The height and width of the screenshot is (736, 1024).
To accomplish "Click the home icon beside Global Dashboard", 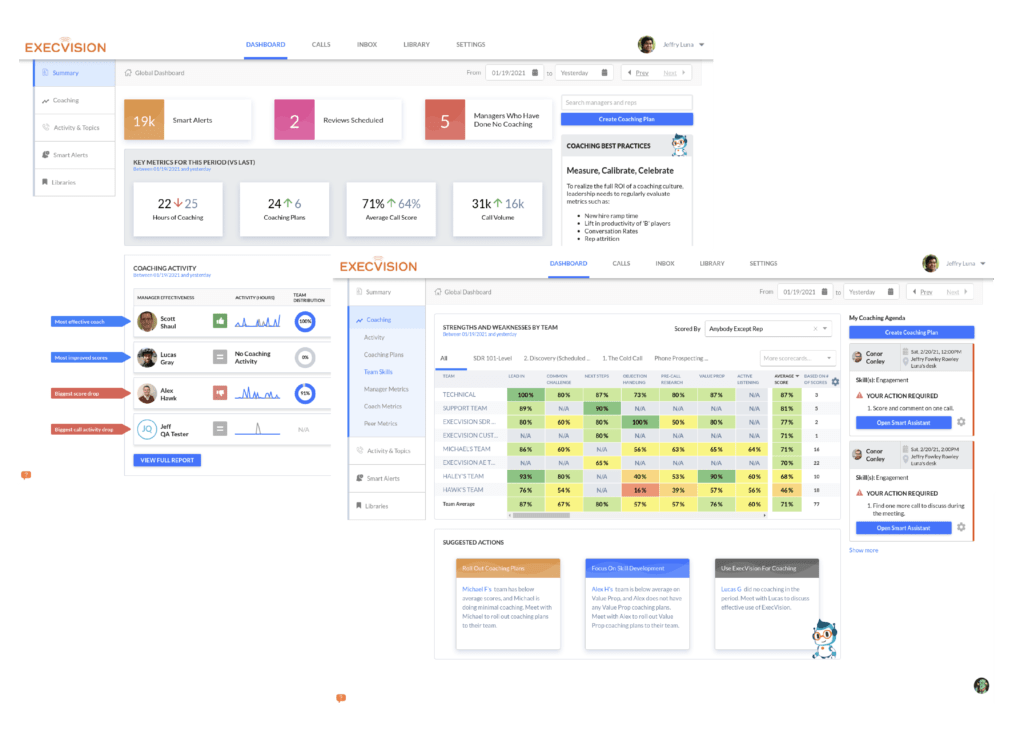I will point(437,292).
